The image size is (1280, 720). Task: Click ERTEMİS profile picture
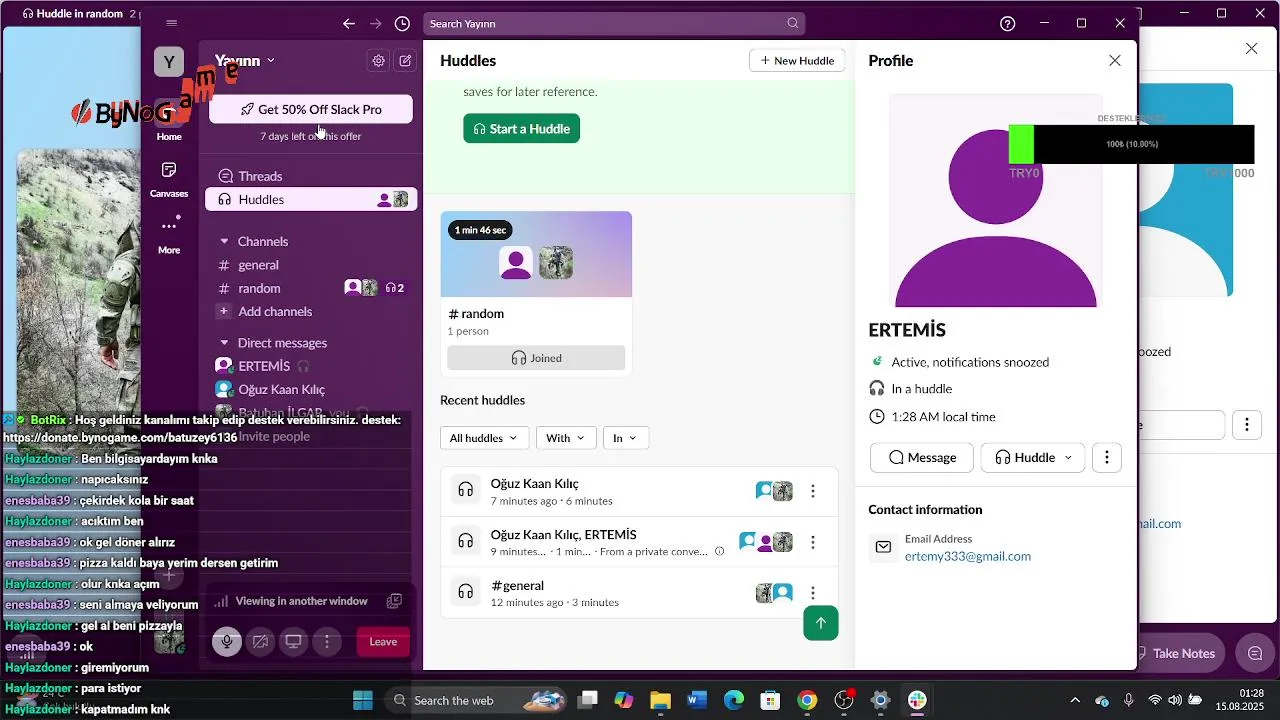996,201
